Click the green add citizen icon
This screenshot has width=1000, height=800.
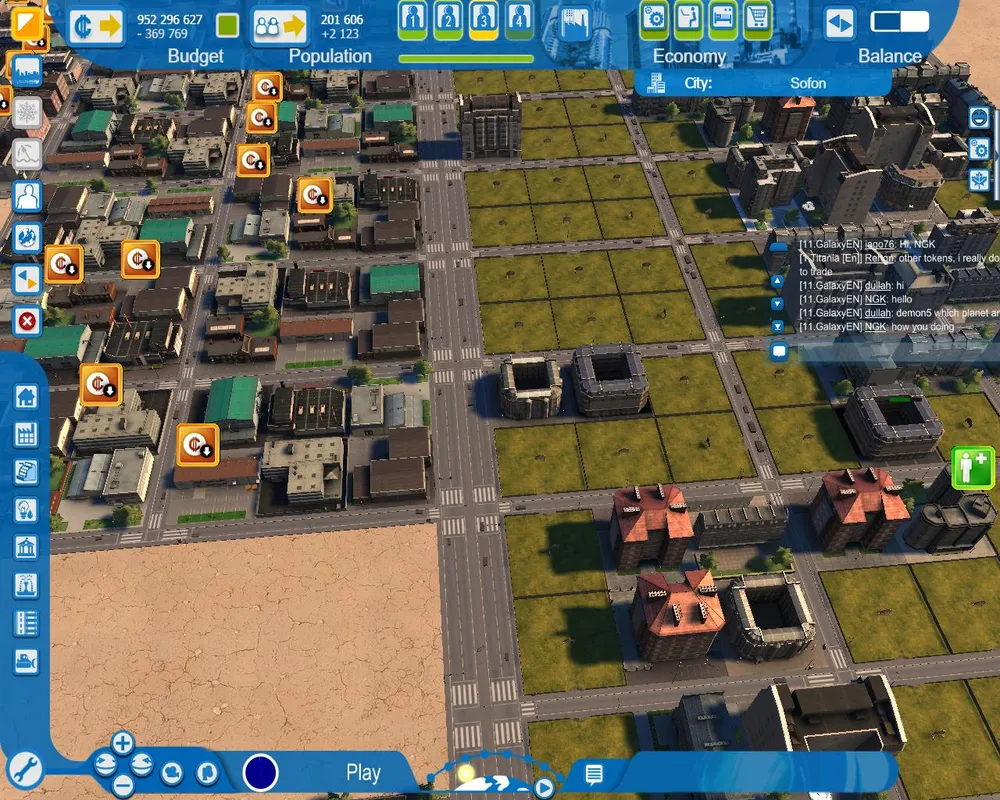(973, 468)
